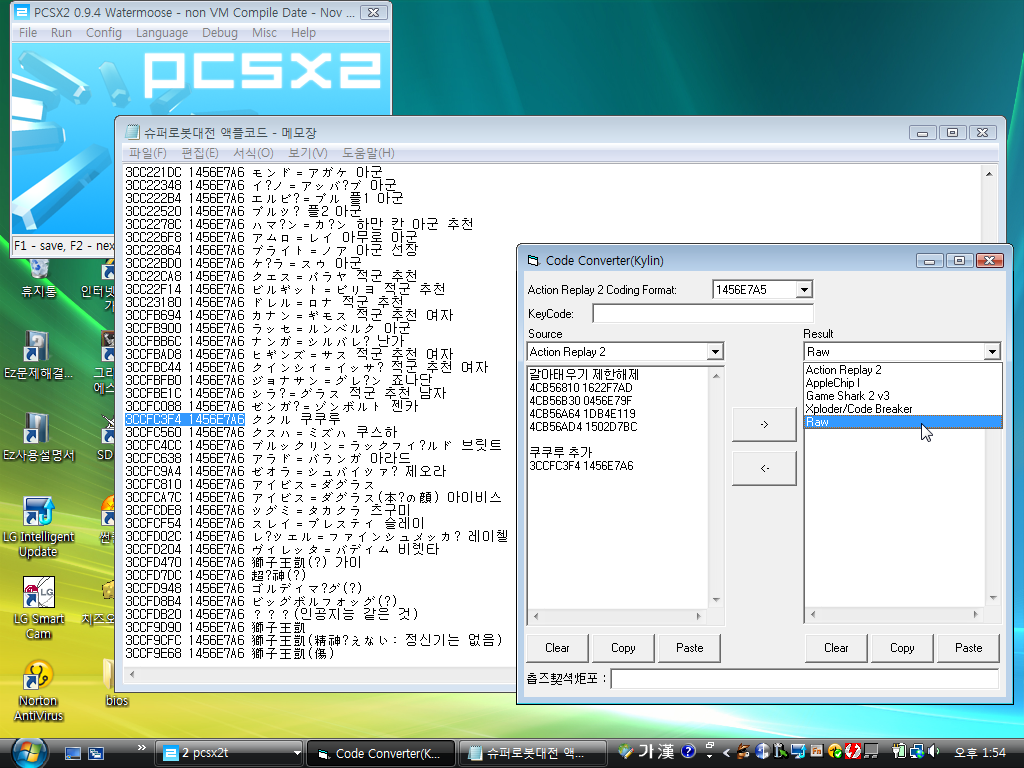Viewport: 1024px width, 768px height.
Task: Click the KeyCode input field
Action: 703,313
